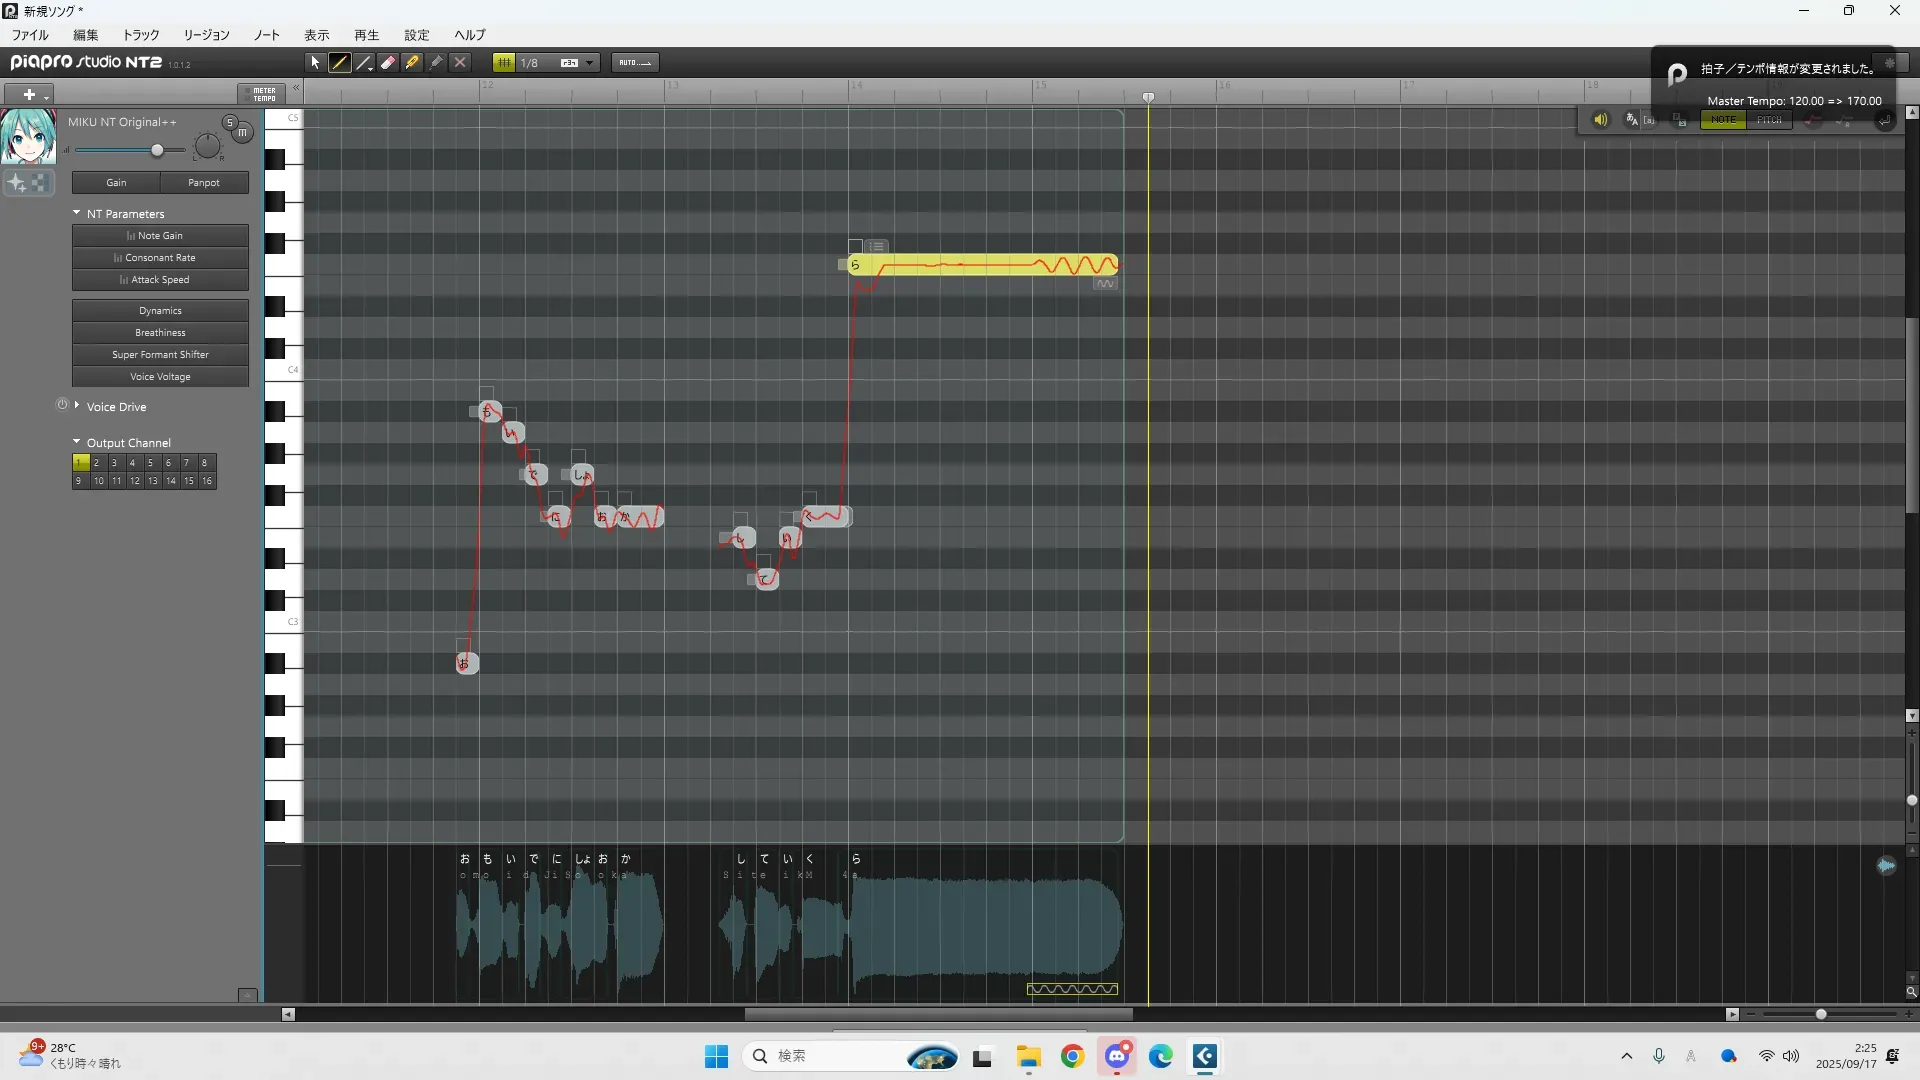
Task: Select the line tool
Action: [364, 63]
